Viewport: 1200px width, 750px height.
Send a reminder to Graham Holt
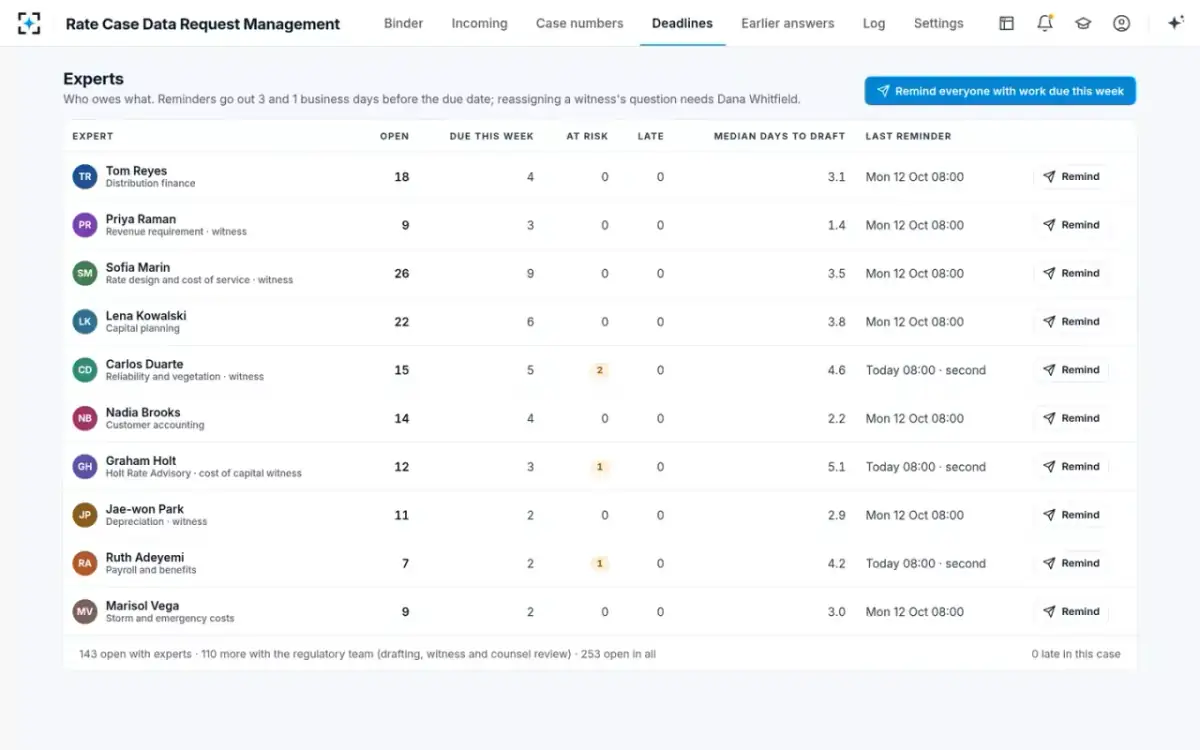point(1071,467)
